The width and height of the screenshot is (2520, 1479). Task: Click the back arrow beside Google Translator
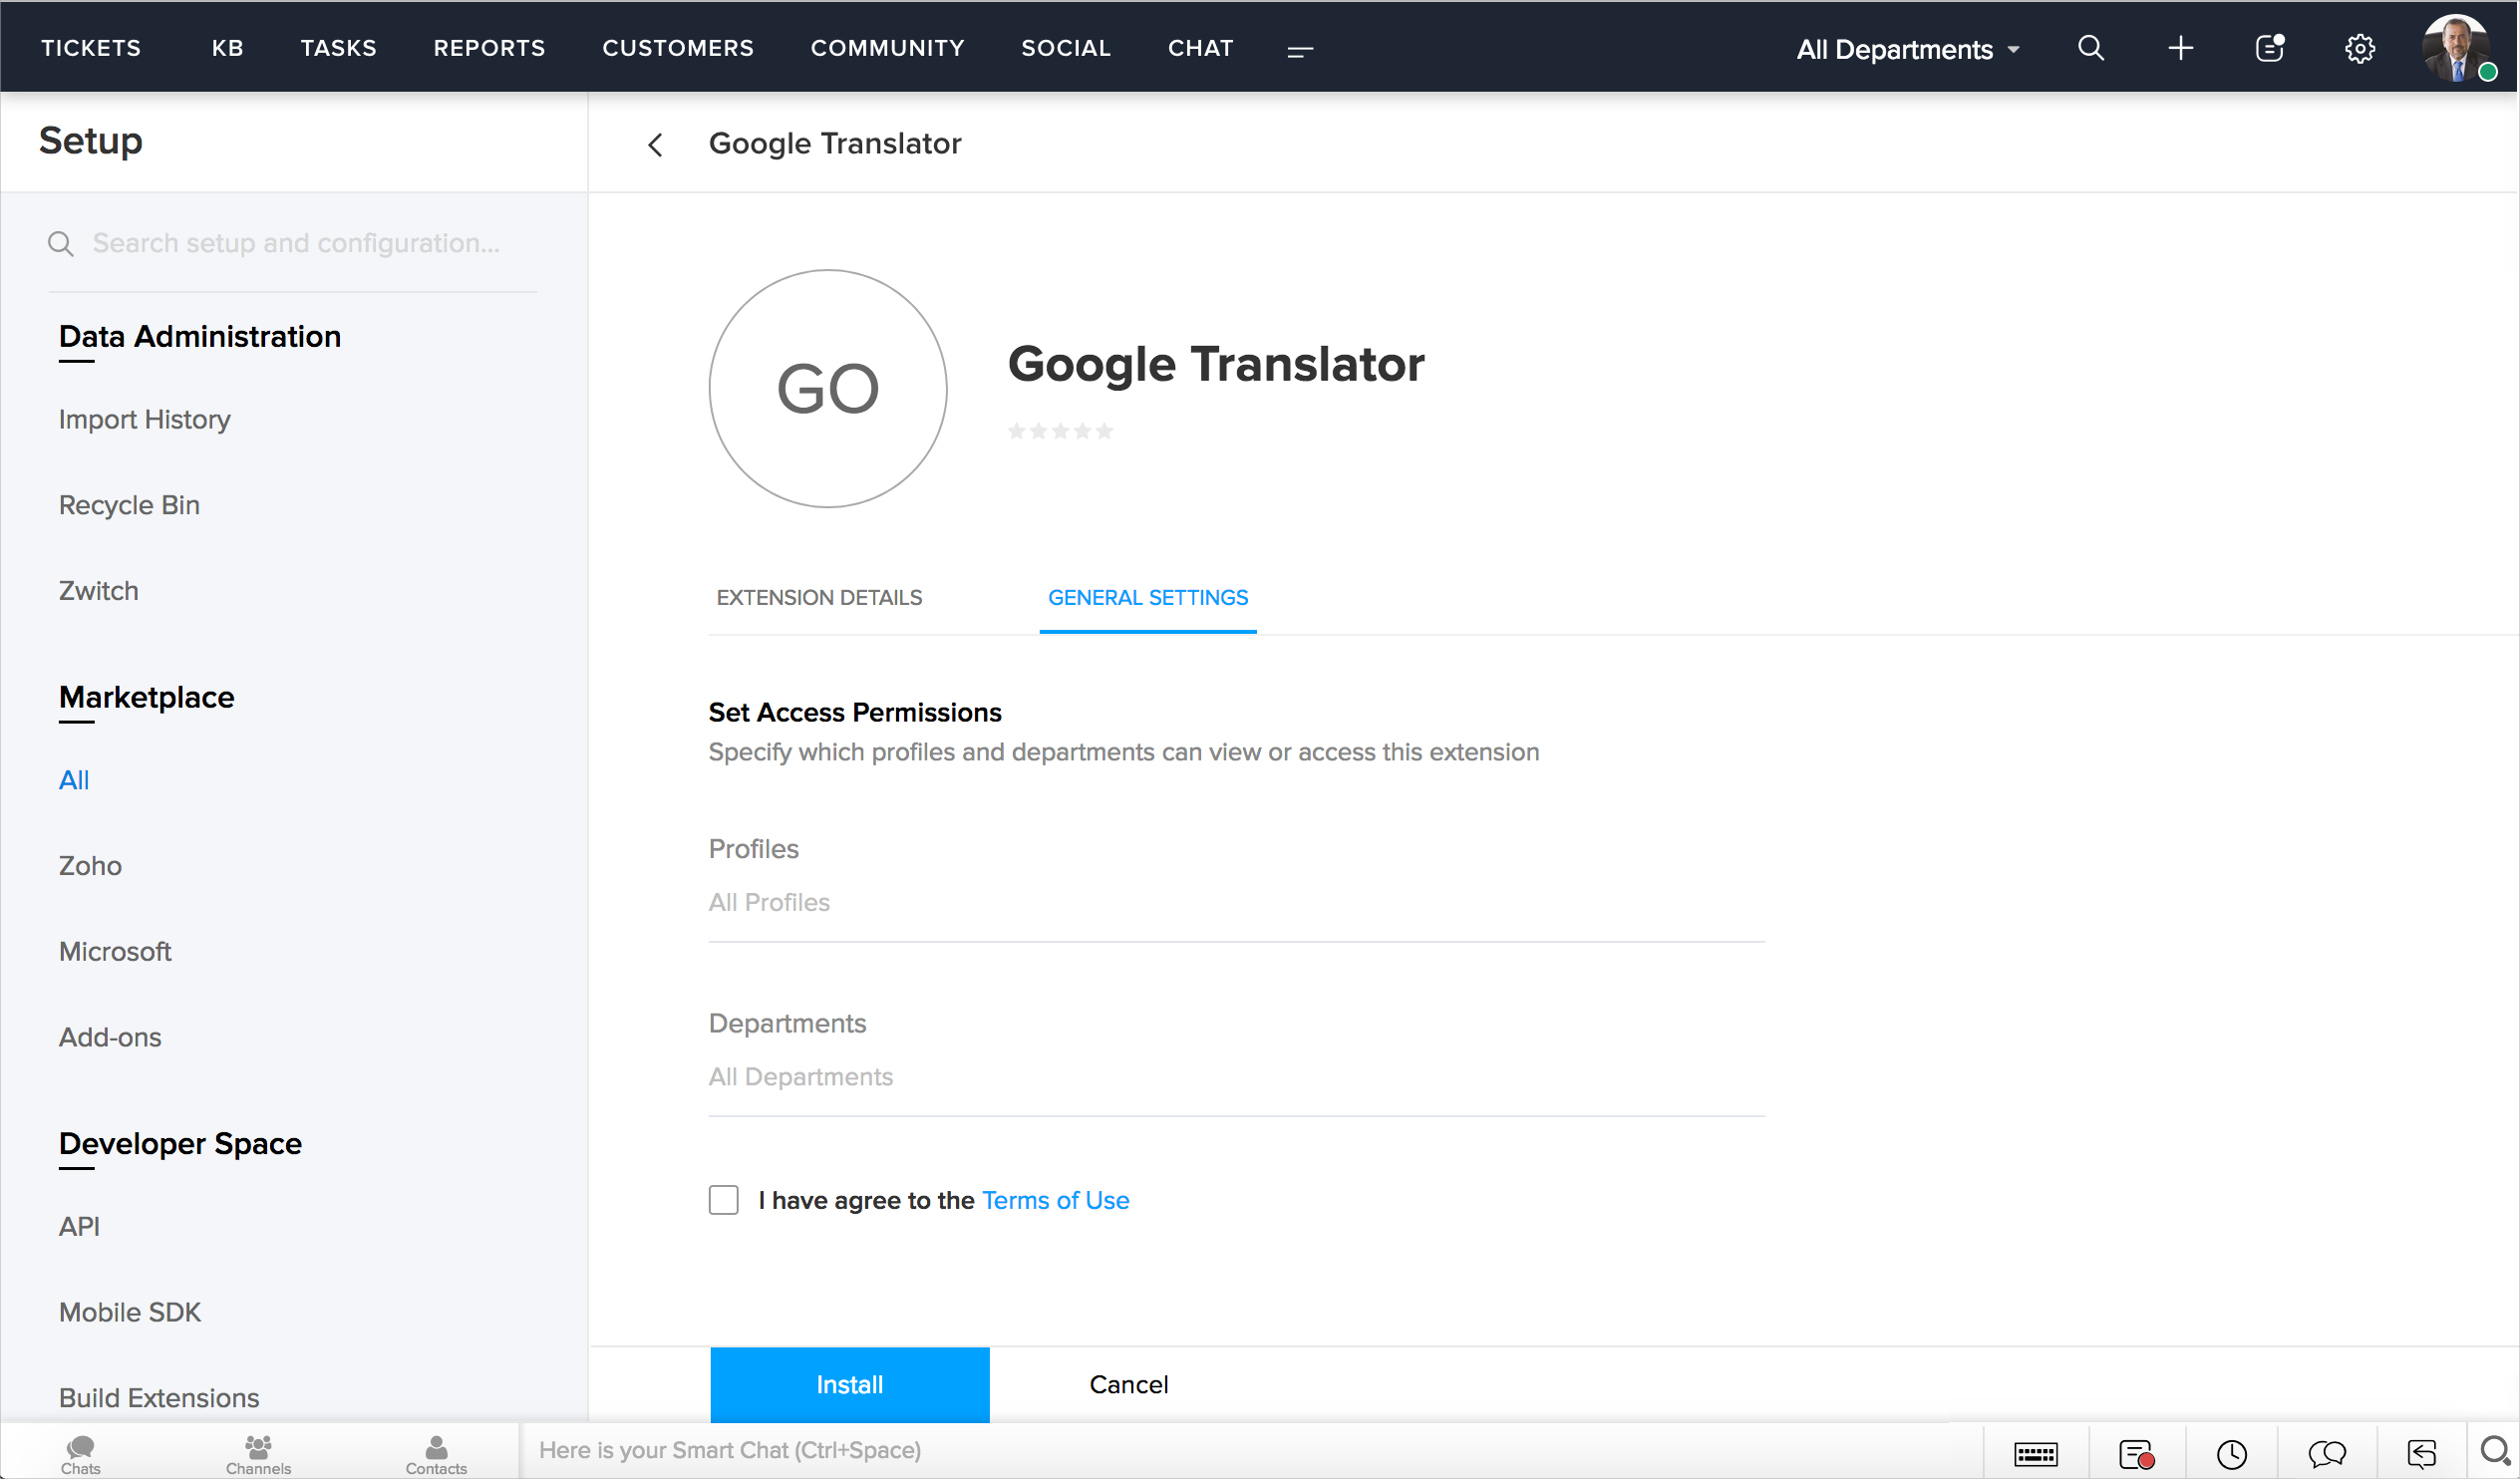click(655, 145)
